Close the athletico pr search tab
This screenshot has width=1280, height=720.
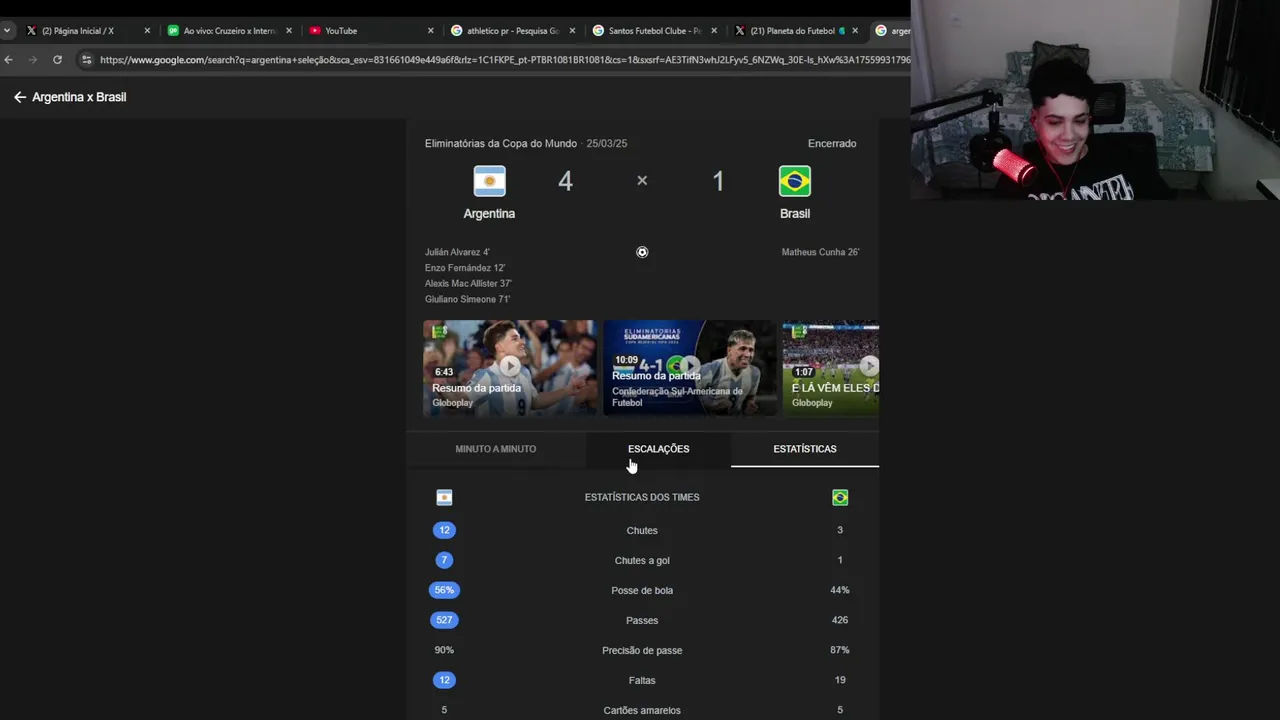coord(573,31)
